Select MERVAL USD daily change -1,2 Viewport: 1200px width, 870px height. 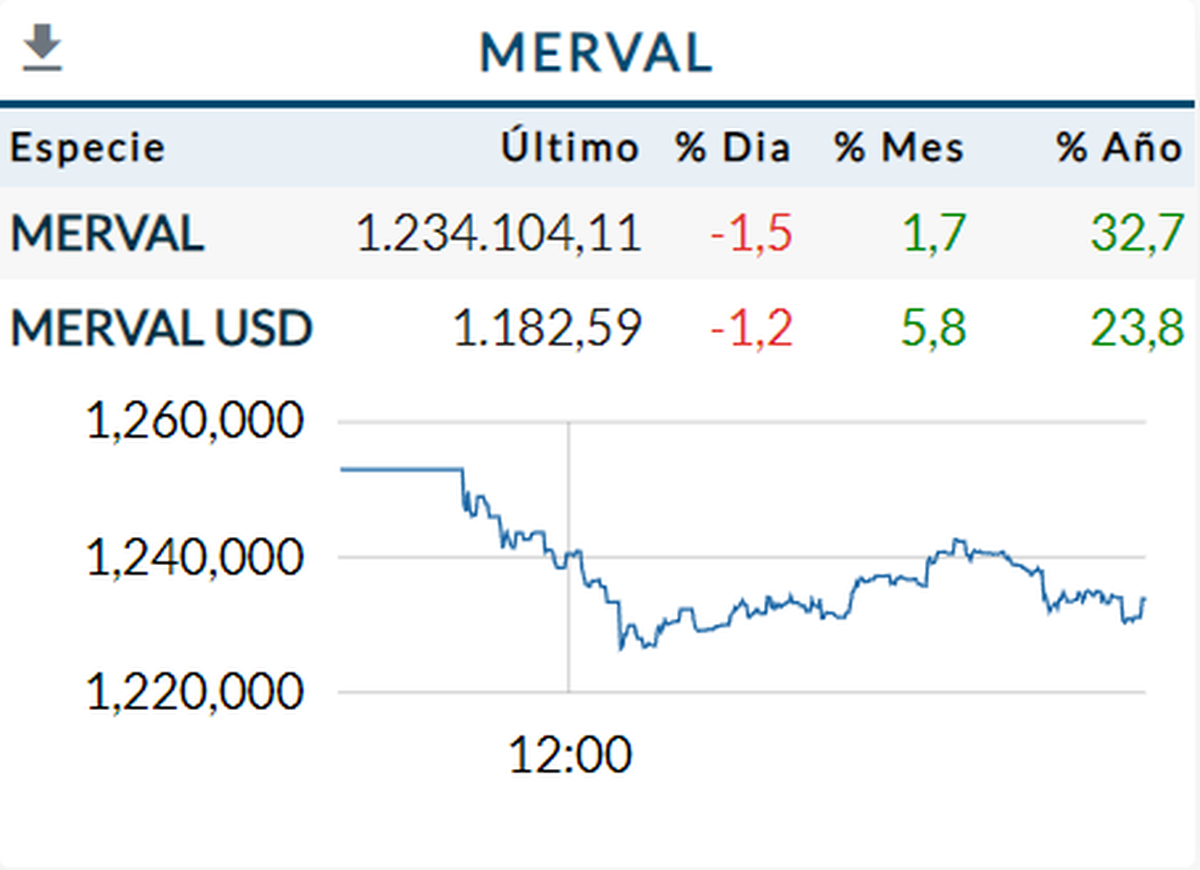[x=751, y=328]
